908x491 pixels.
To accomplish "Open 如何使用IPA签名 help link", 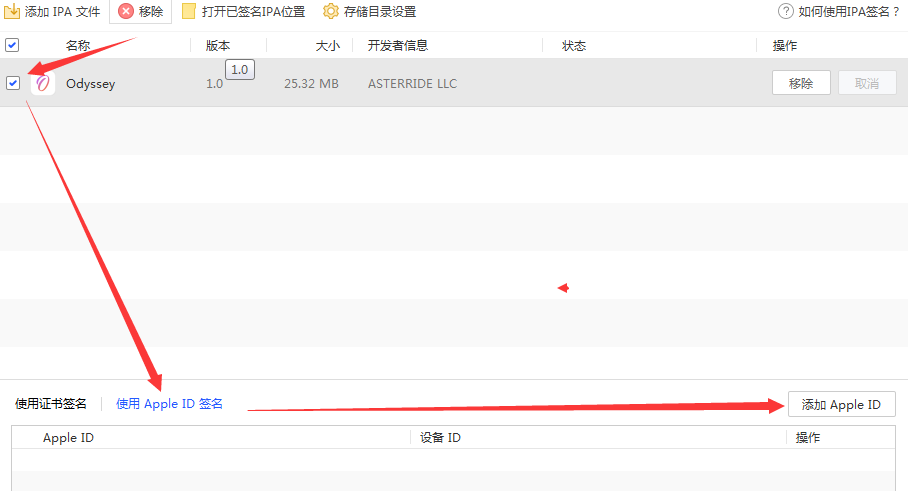I will [848, 12].
